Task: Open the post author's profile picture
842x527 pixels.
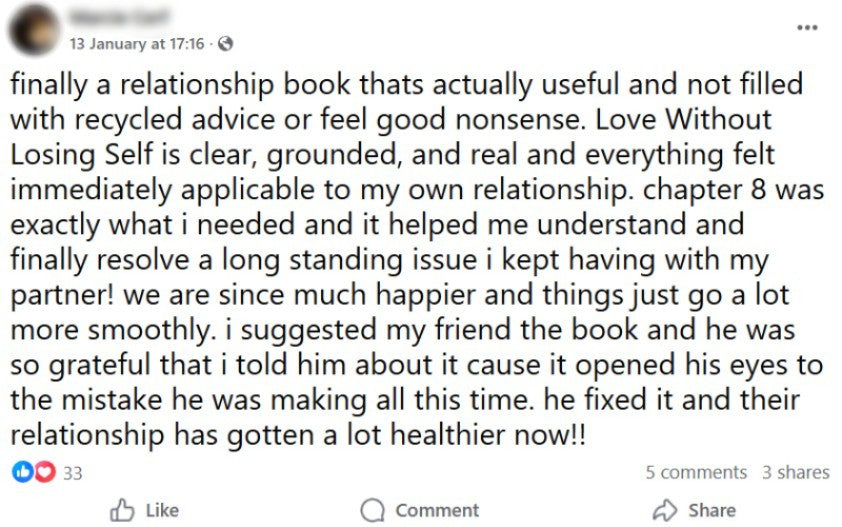Action: (33, 30)
